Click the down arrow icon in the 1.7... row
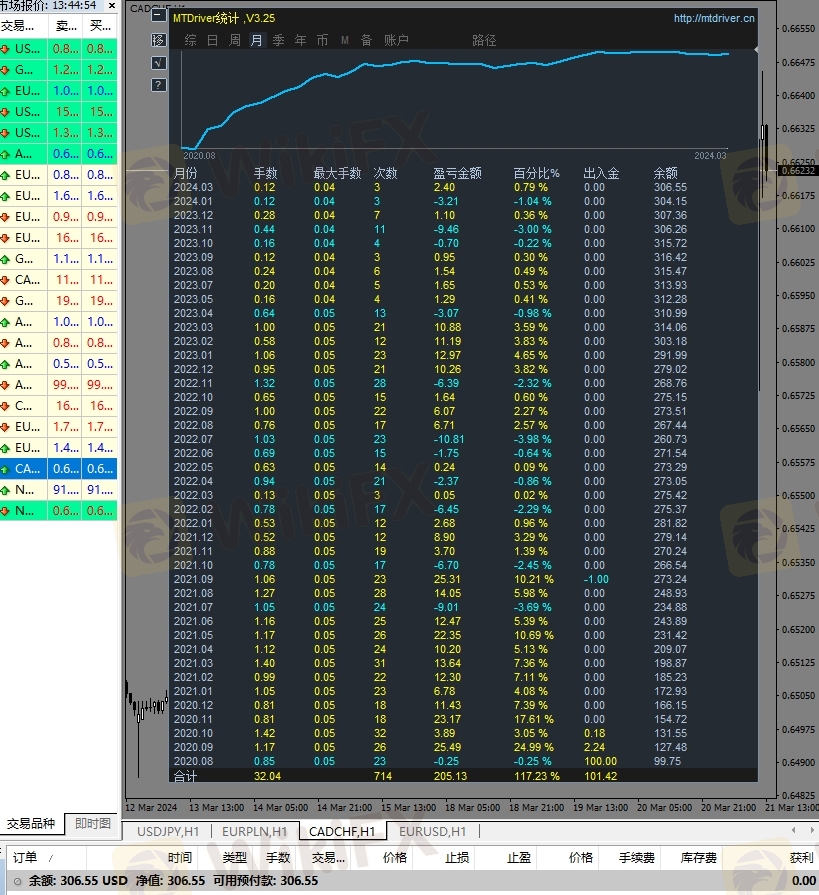The height and width of the screenshot is (895, 819). [x=5, y=427]
